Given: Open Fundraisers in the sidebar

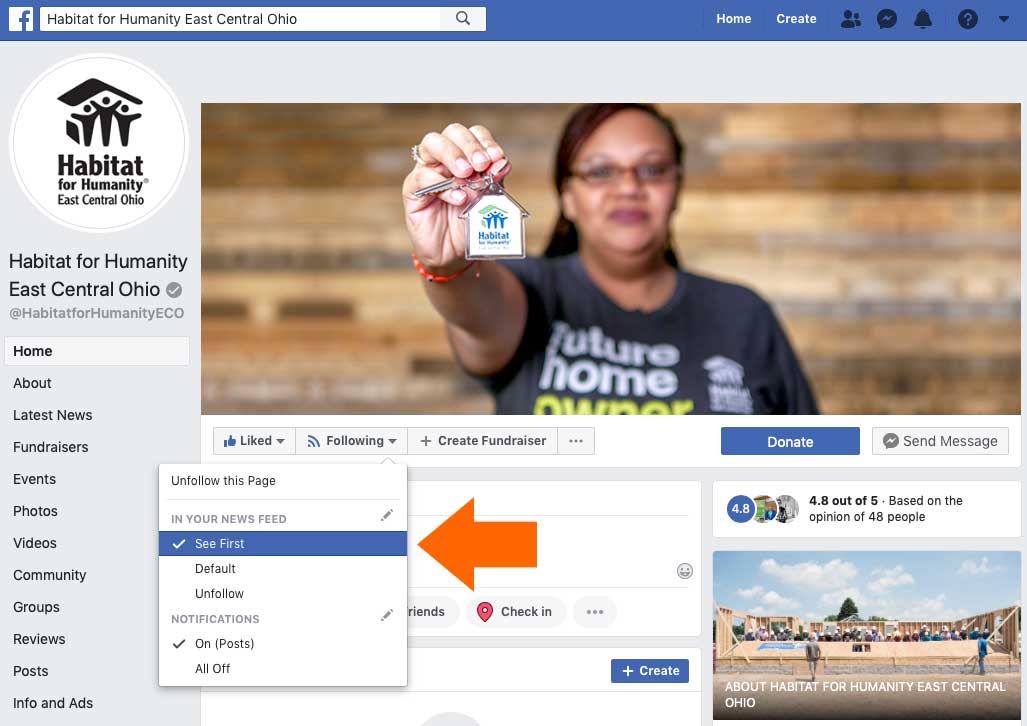Looking at the screenshot, I should [97, 447].
